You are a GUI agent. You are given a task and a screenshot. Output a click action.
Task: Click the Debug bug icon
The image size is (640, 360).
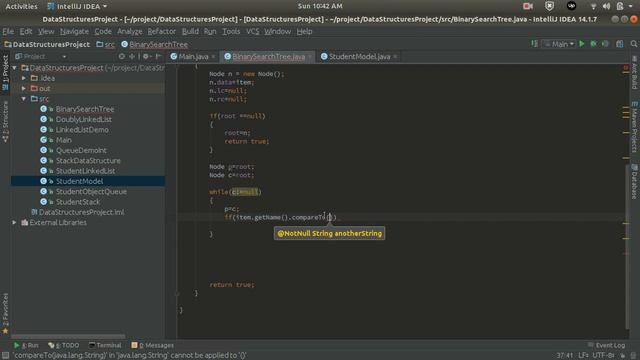click(x=593, y=44)
